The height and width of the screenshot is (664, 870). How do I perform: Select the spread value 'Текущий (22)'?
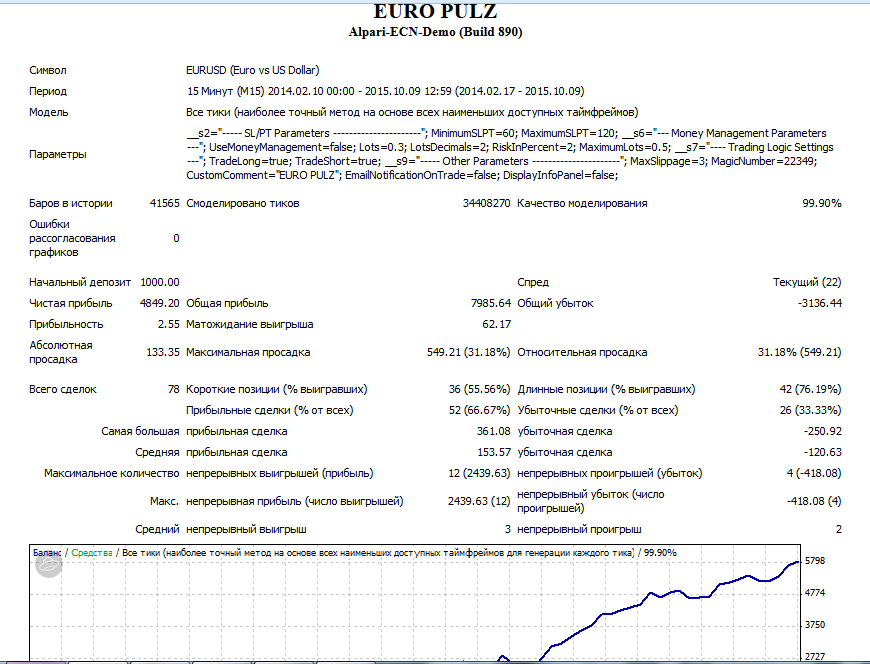pyautogui.click(x=807, y=282)
